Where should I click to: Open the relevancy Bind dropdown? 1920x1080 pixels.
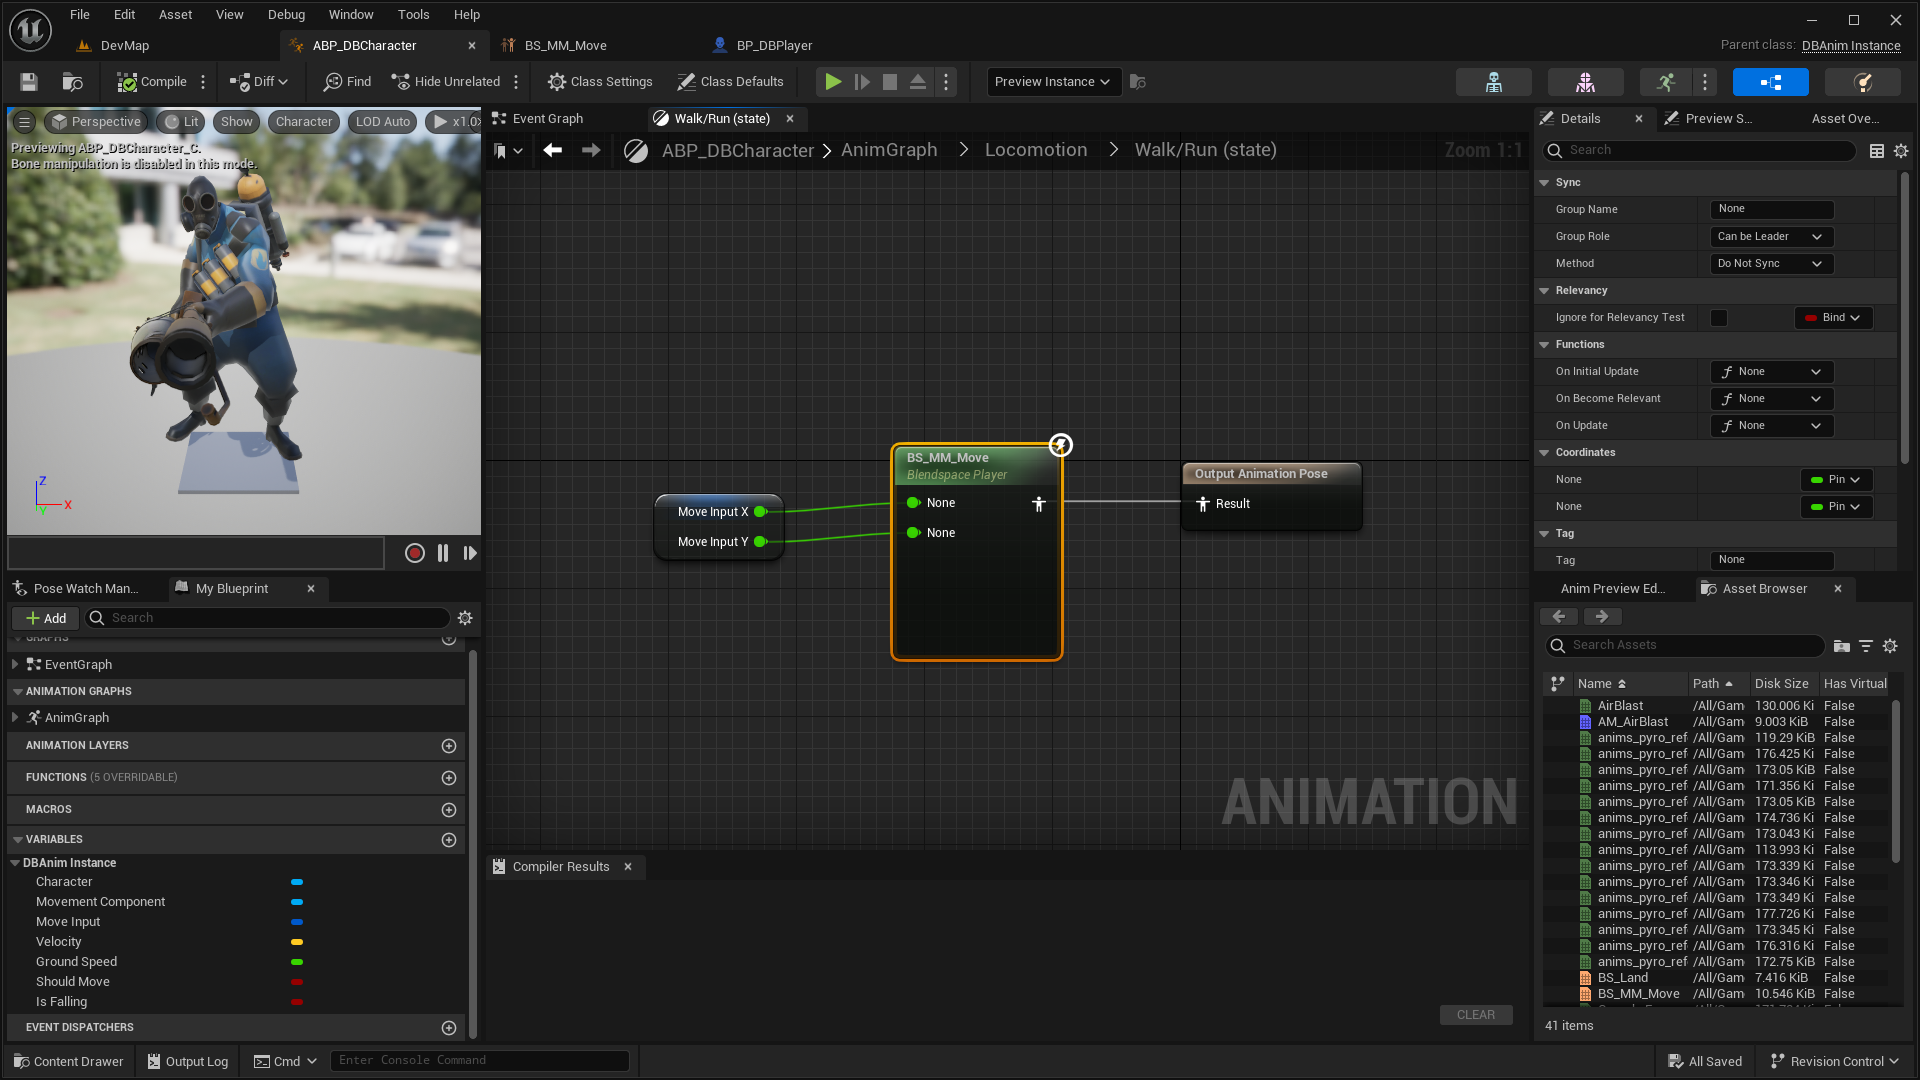1833,318
